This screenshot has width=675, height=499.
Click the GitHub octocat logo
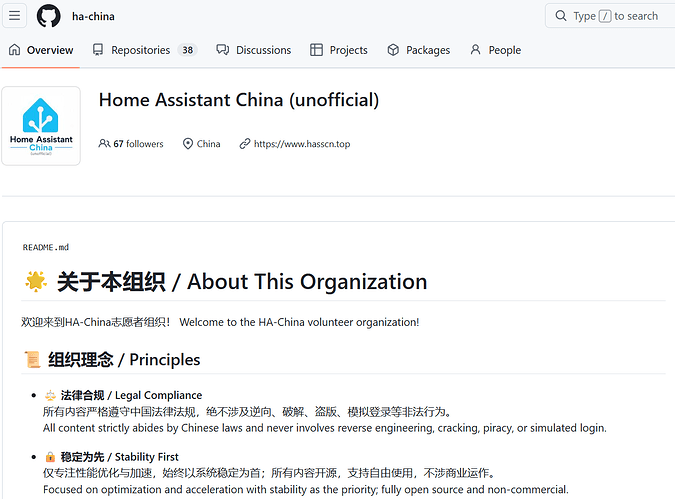48,16
